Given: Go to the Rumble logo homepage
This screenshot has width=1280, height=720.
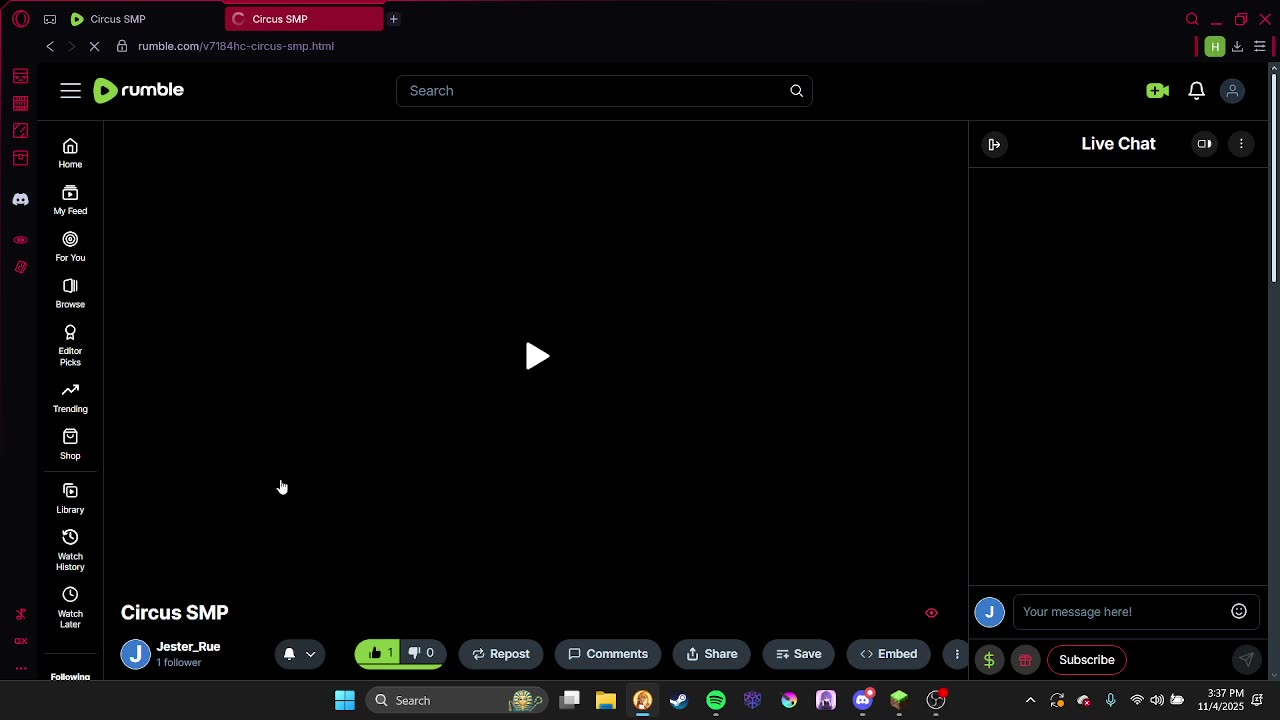Looking at the screenshot, I should (x=138, y=90).
